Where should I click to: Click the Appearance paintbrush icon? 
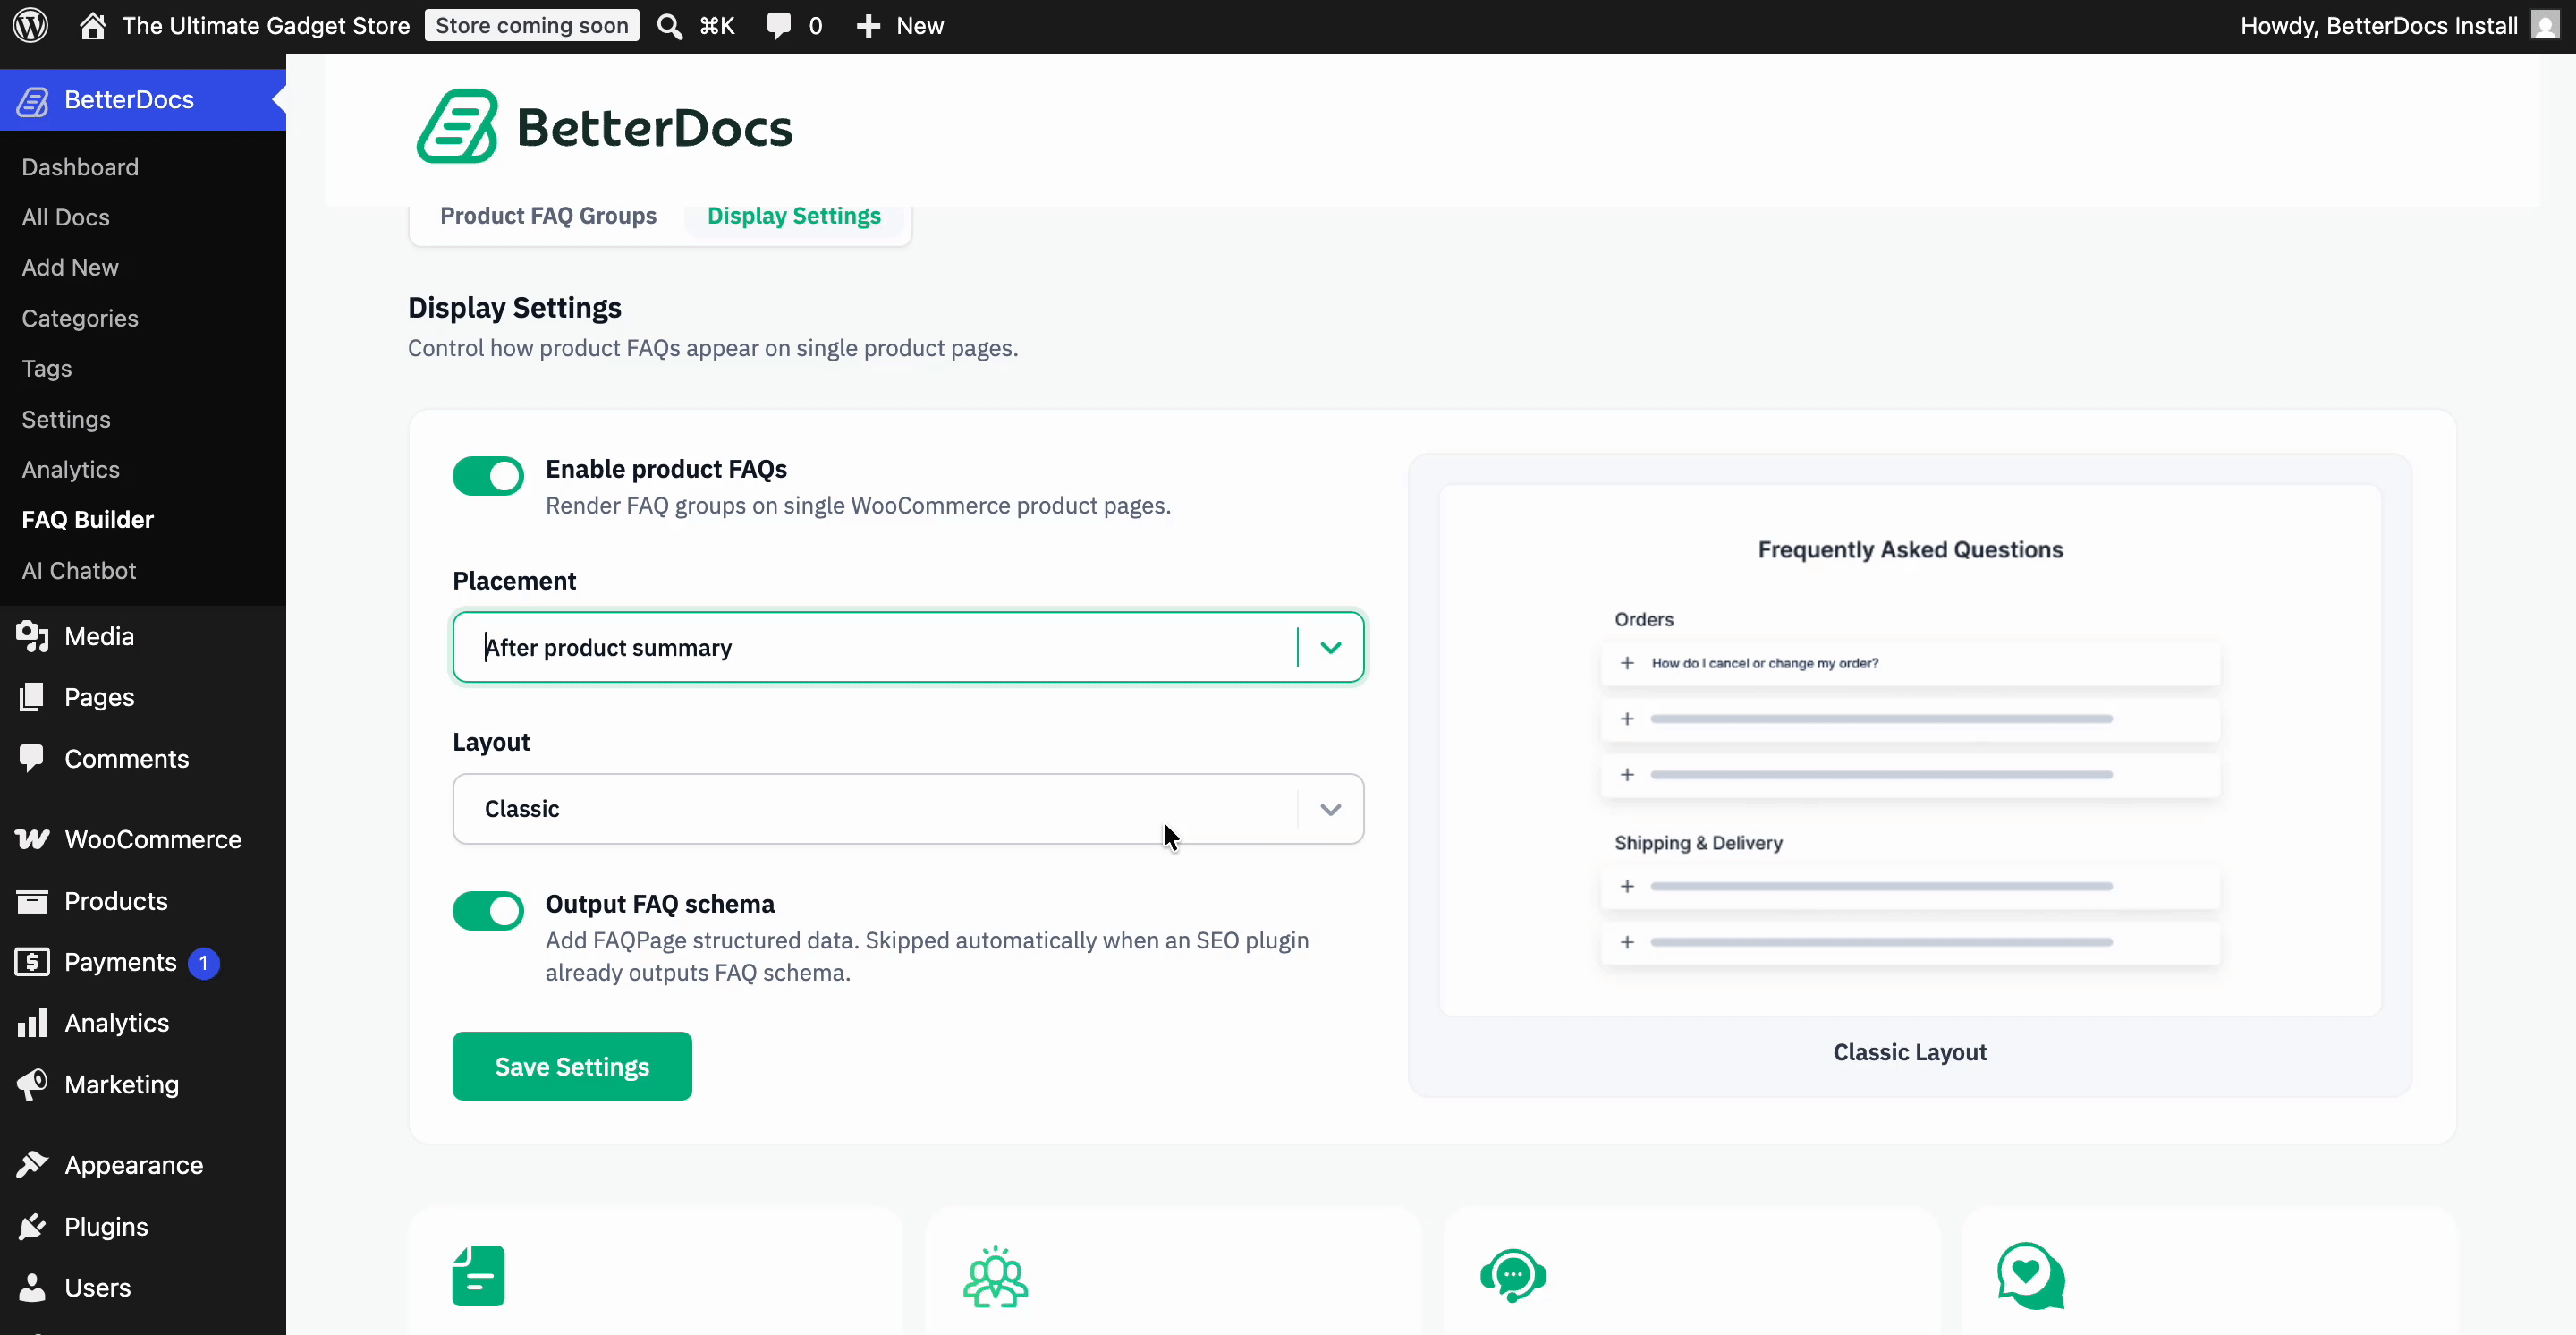(32, 1165)
